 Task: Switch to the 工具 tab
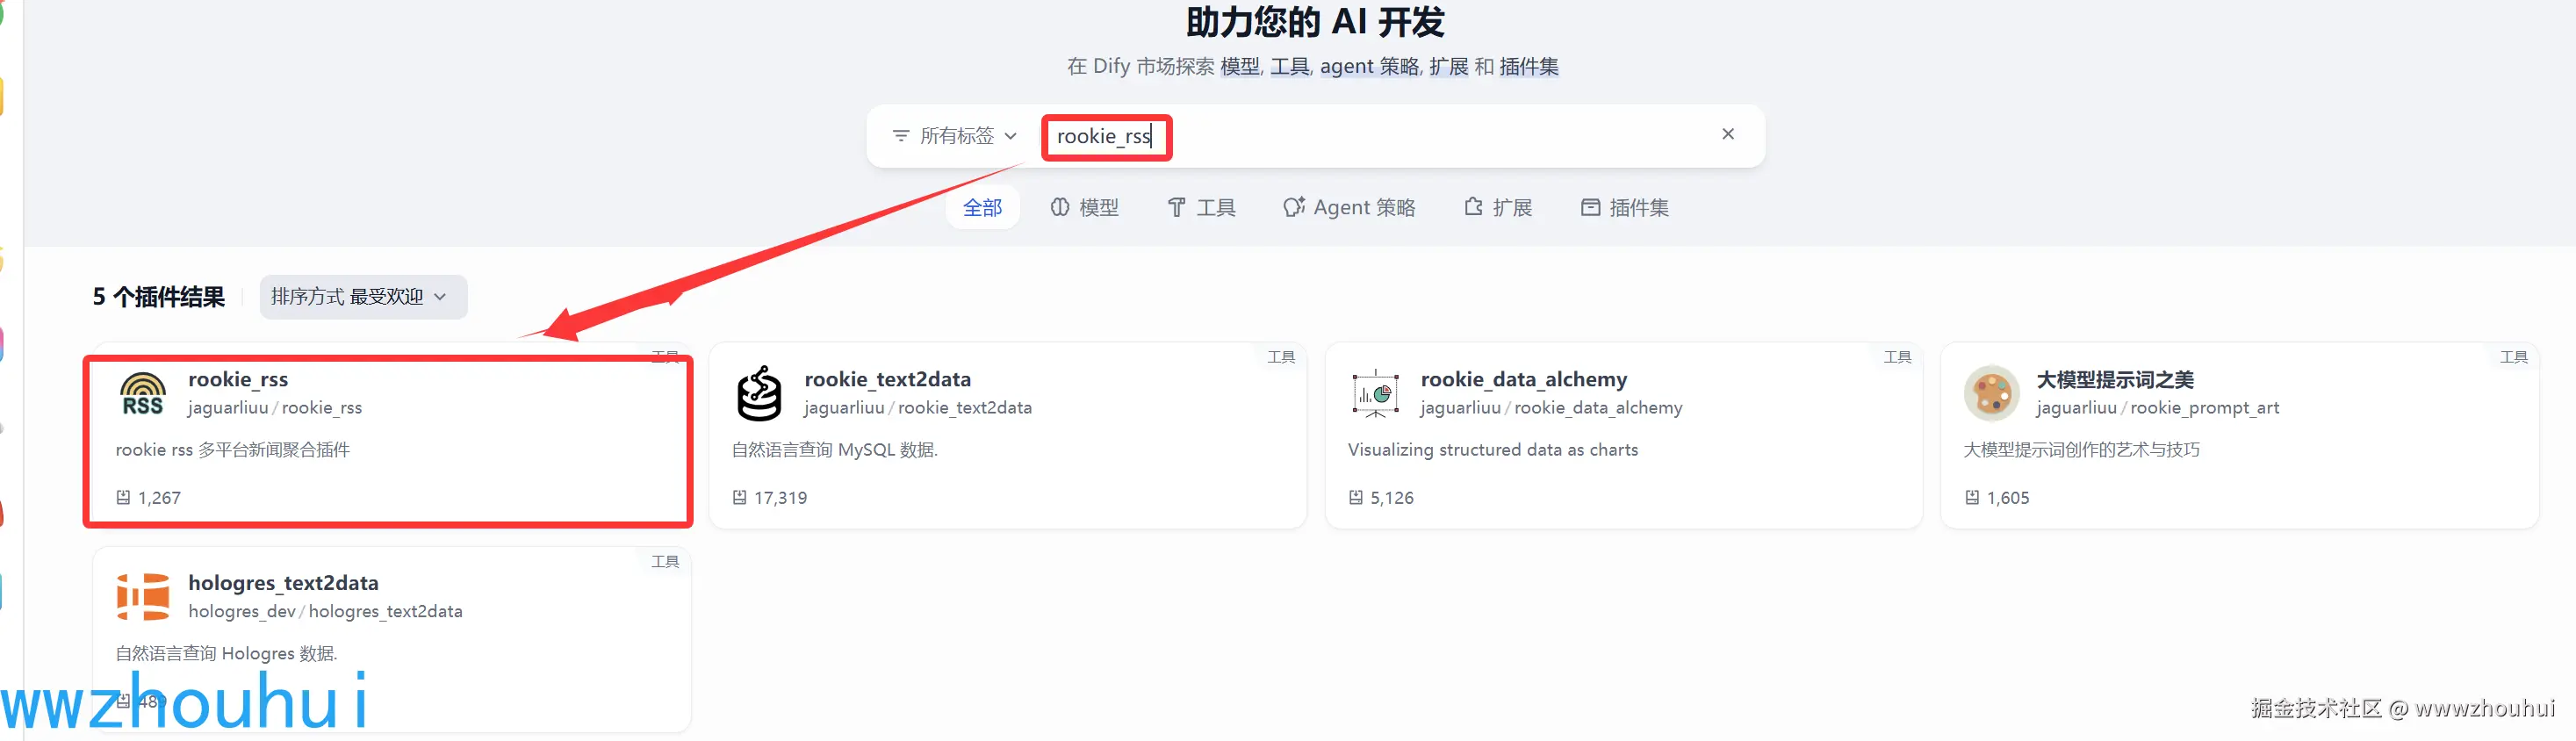(1201, 207)
